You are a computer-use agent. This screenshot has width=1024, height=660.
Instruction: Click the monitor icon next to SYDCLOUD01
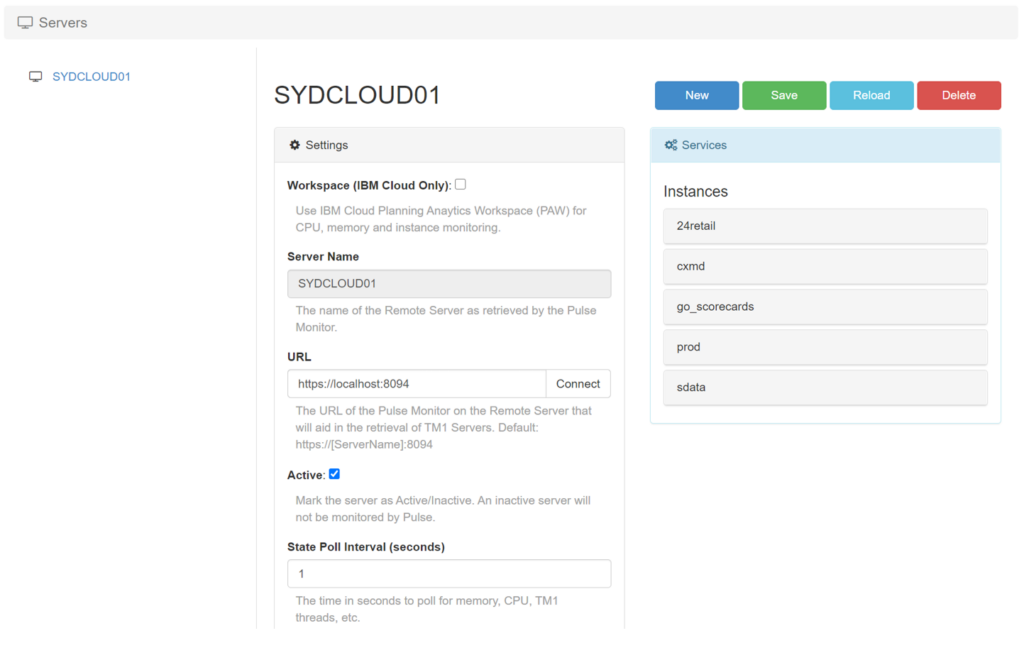pos(36,76)
